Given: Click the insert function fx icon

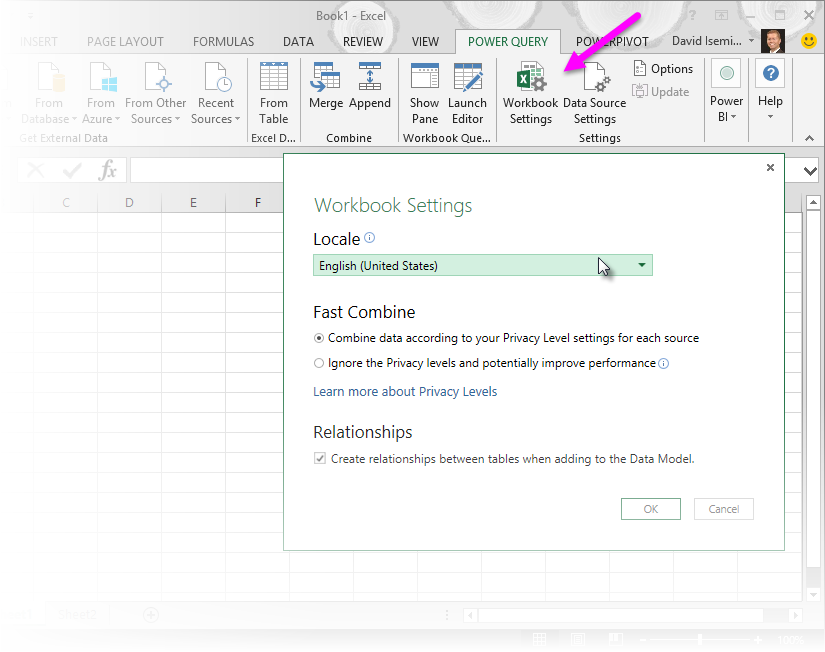Looking at the screenshot, I should [107, 170].
